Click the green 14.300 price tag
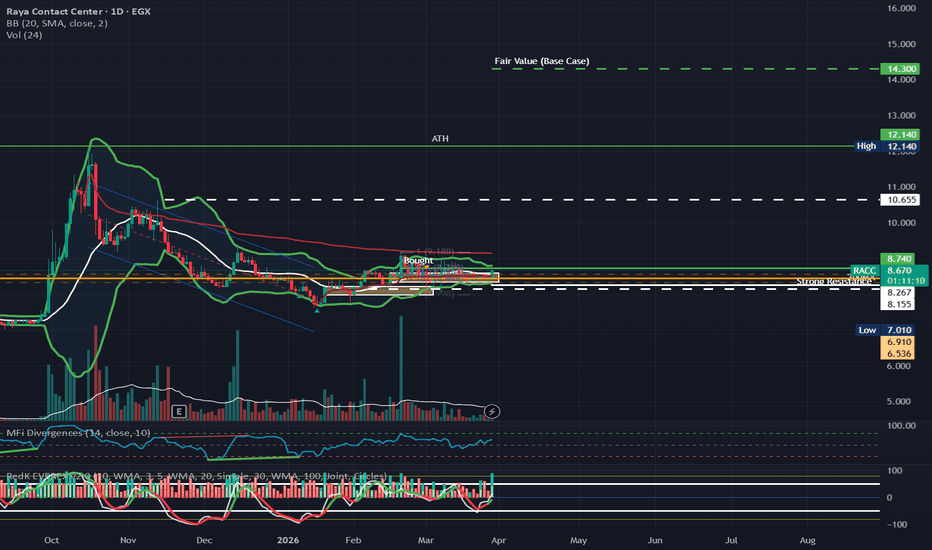932x550 pixels. coord(901,69)
